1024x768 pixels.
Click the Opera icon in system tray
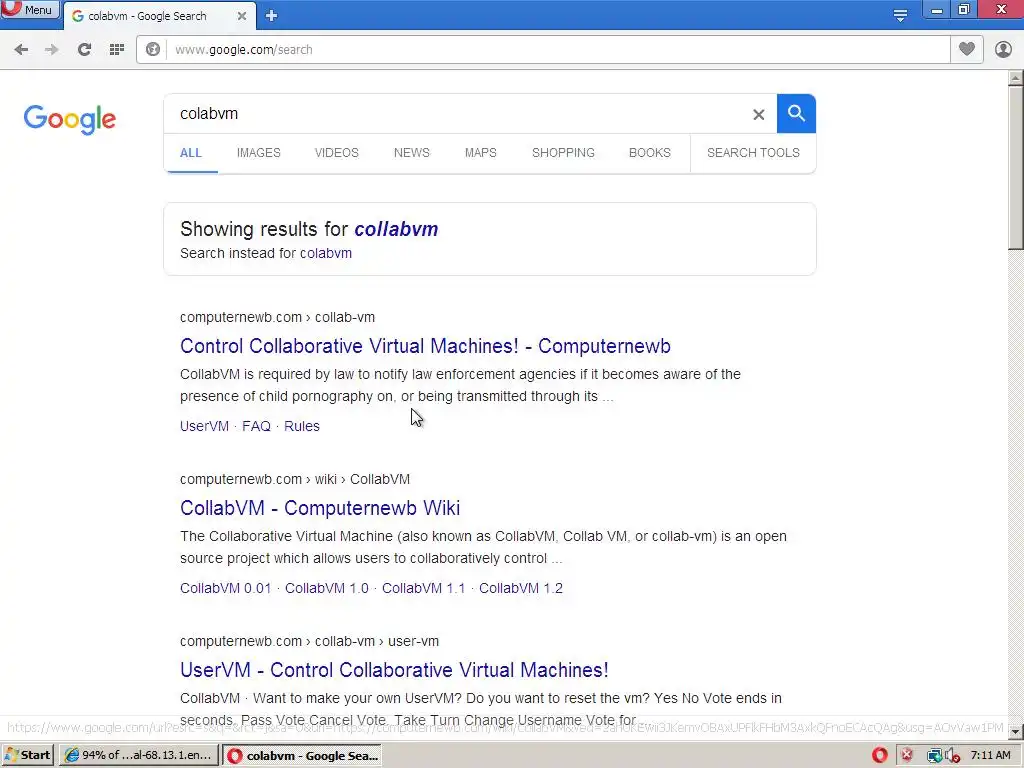tap(880, 756)
